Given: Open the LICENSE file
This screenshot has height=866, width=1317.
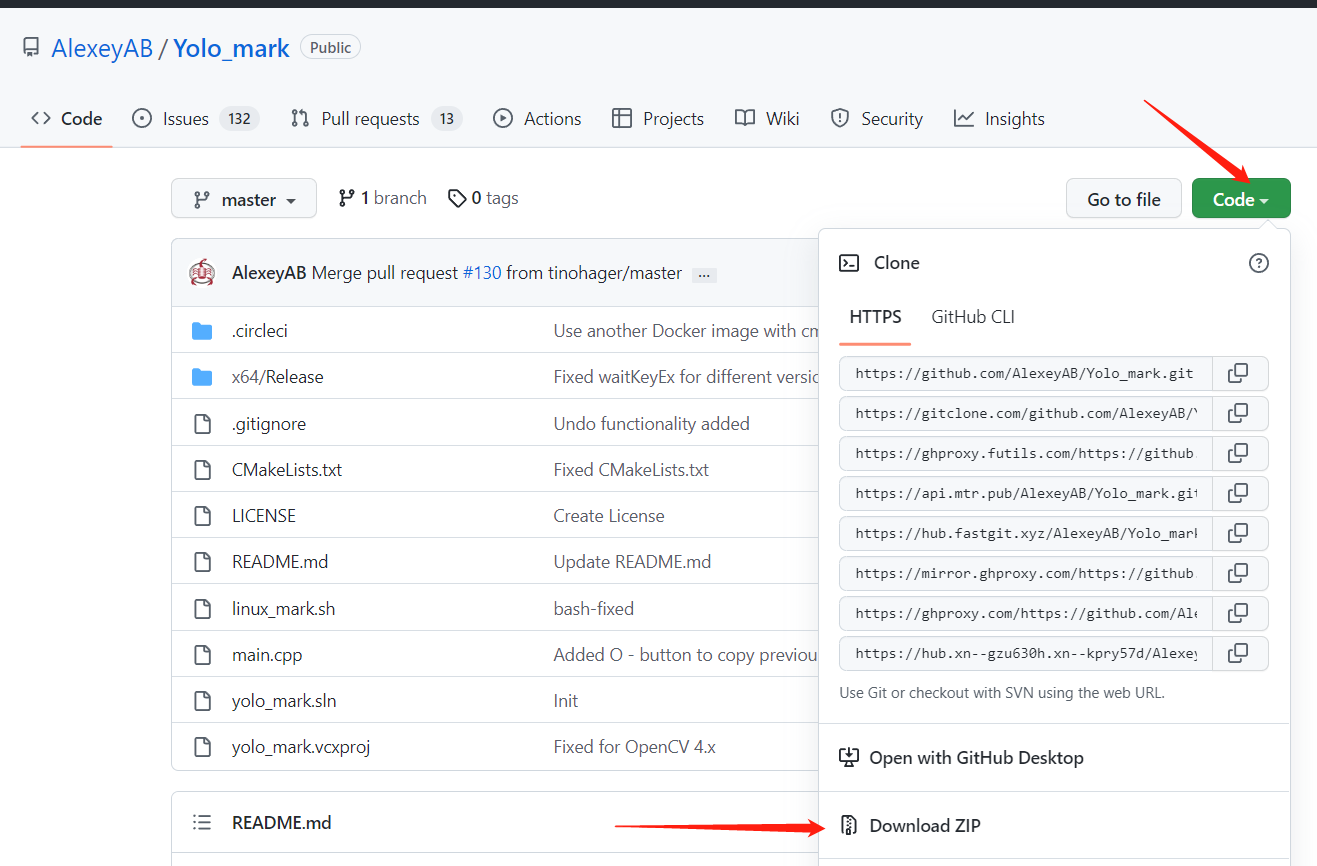Looking at the screenshot, I should click(x=264, y=516).
